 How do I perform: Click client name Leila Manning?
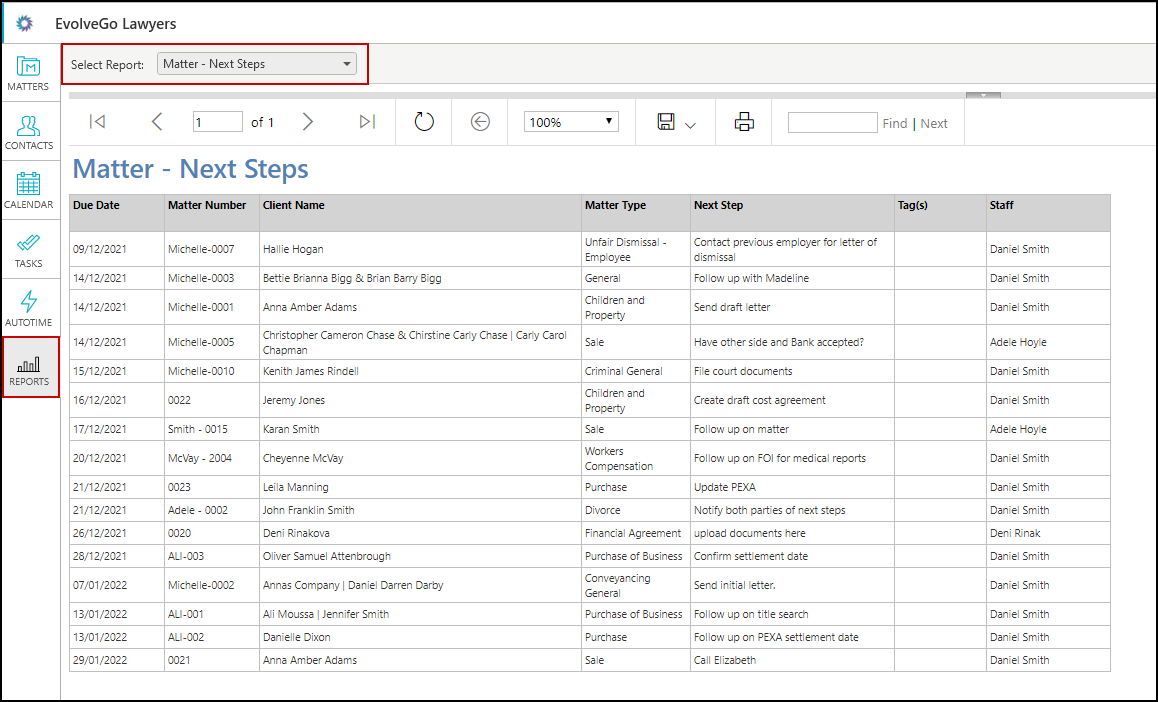click(295, 487)
